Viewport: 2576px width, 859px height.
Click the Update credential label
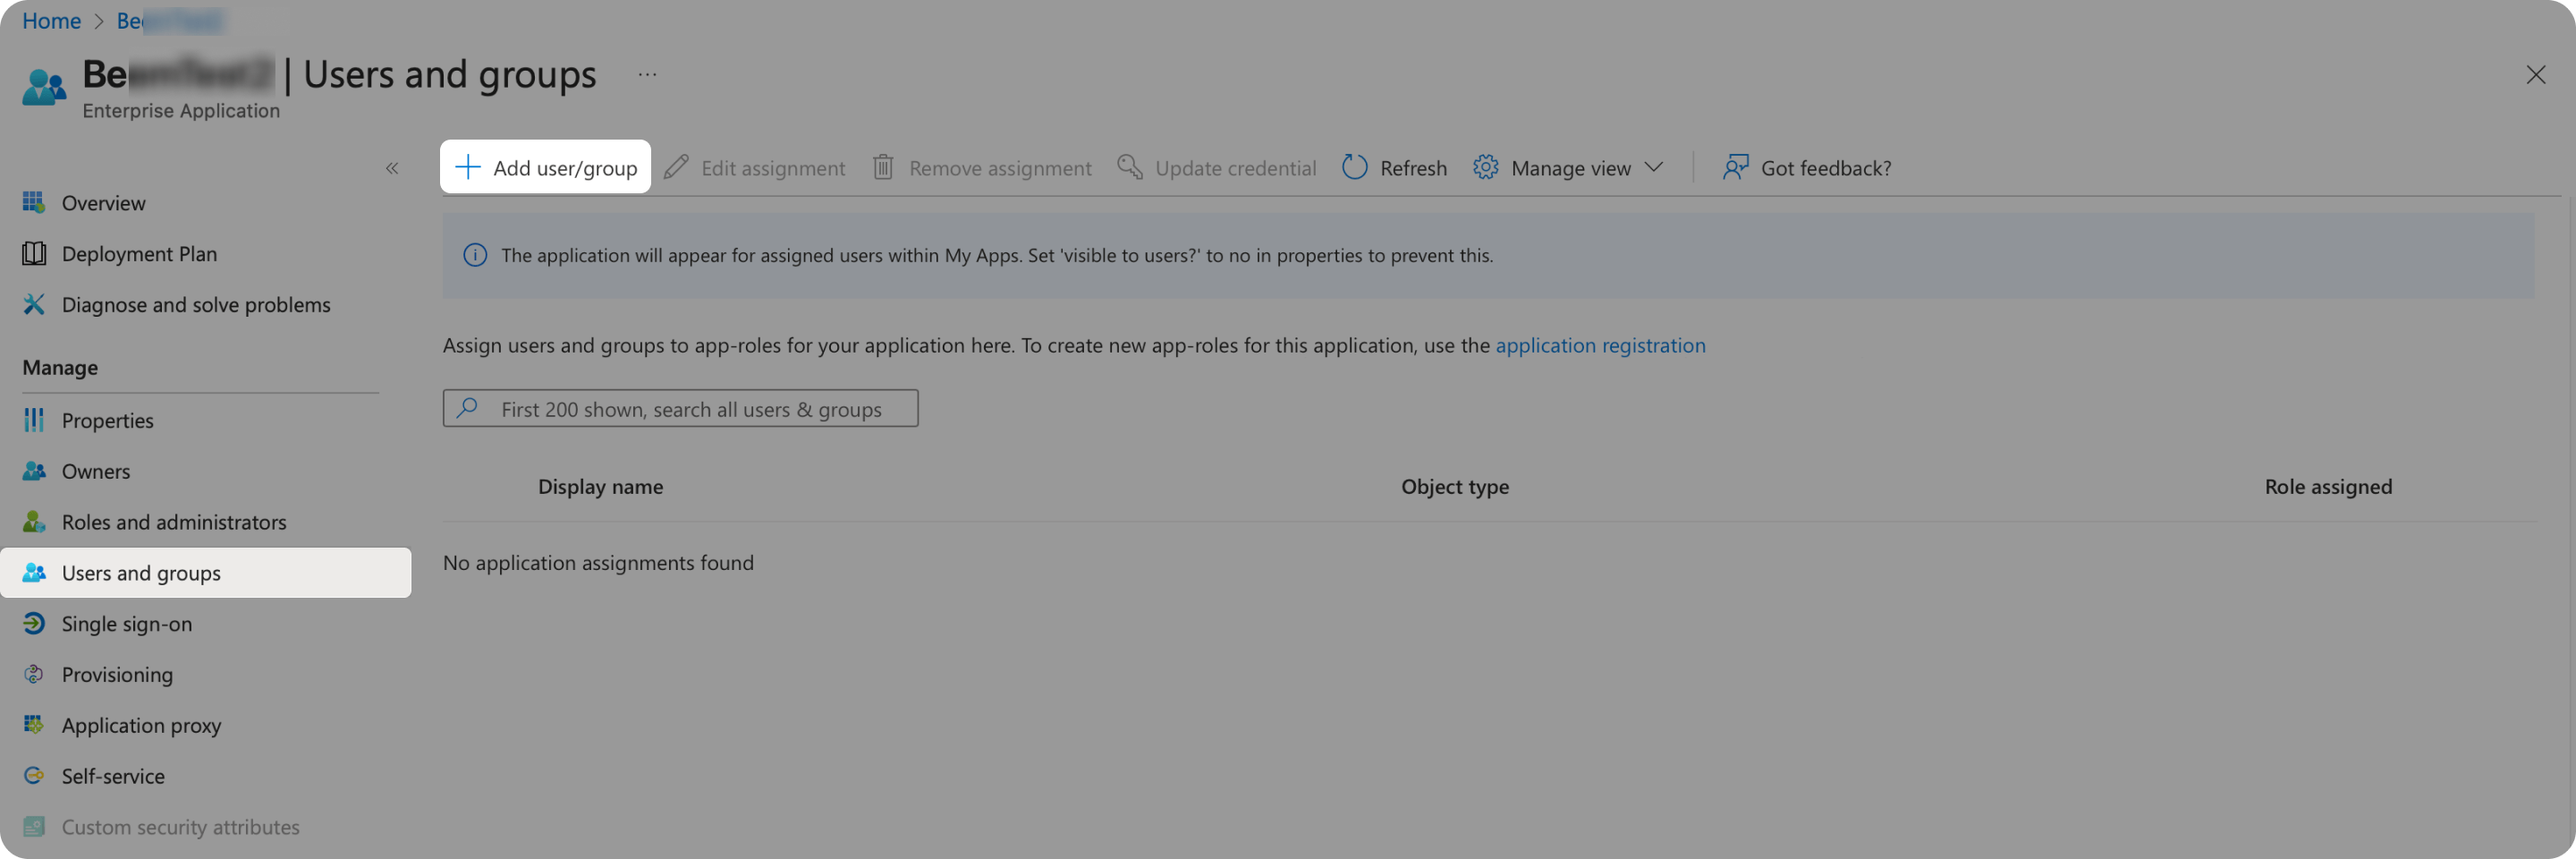coord(1236,168)
